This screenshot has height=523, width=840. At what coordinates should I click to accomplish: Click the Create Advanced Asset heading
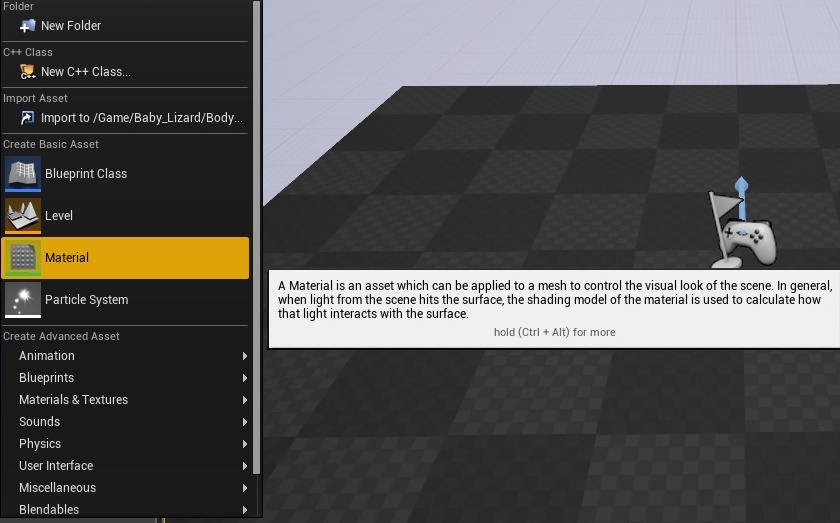click(x=61, y=336)
